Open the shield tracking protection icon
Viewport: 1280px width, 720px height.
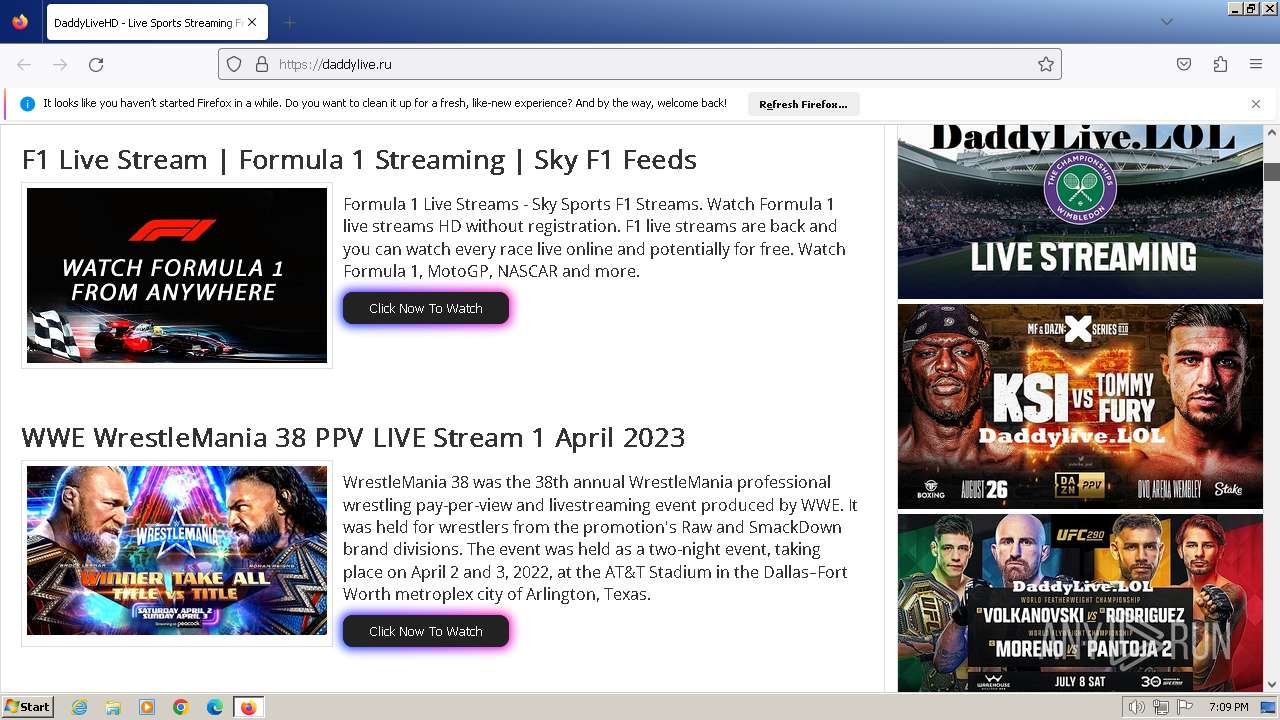(234, 64)
